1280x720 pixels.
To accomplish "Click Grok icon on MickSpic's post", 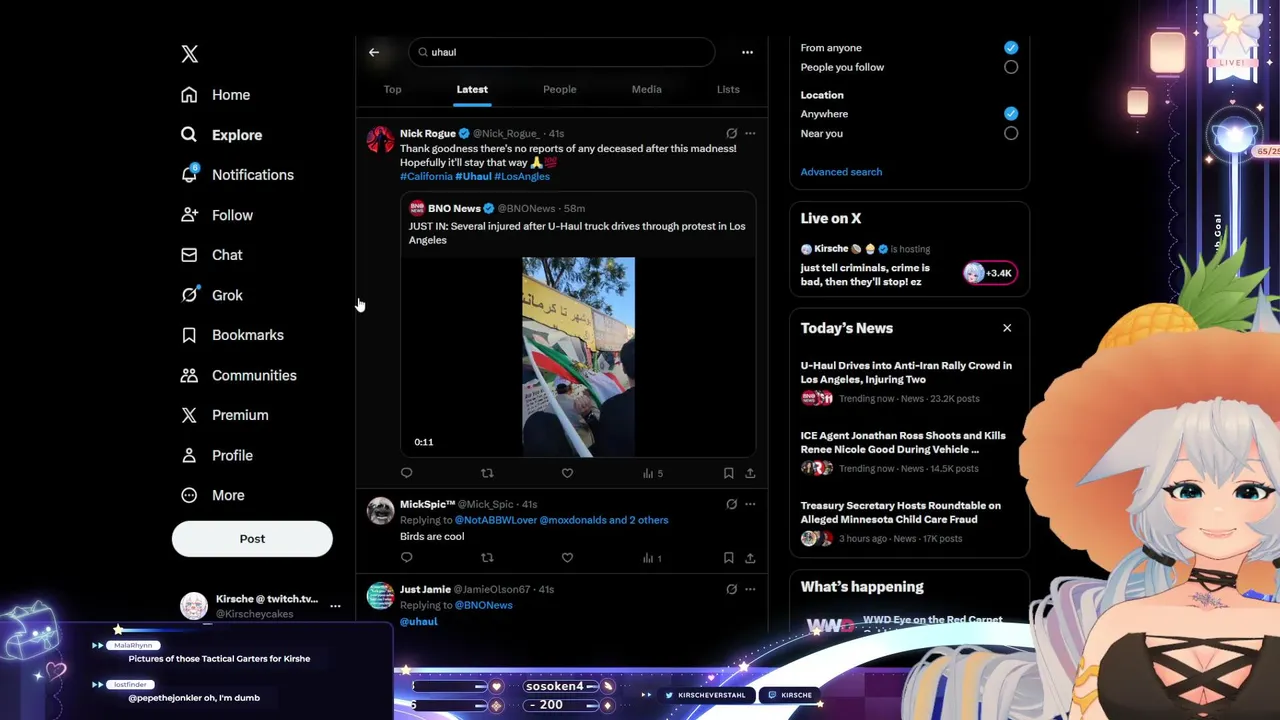I will click(x=731, y=504).
